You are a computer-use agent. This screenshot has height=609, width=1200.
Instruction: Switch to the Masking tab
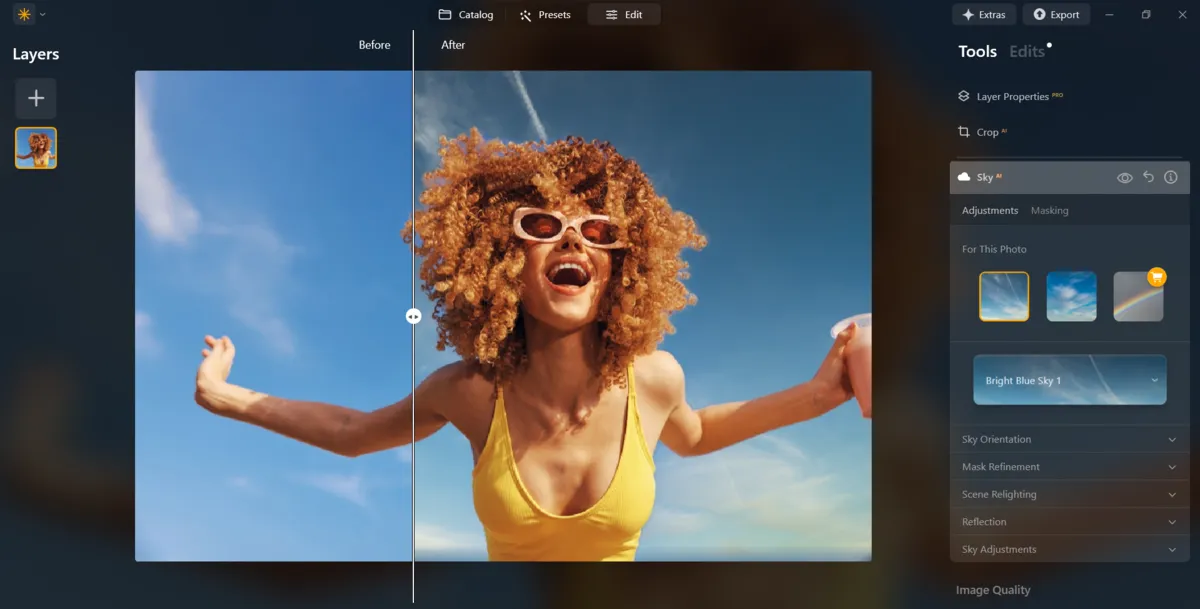pos(1049,211)
